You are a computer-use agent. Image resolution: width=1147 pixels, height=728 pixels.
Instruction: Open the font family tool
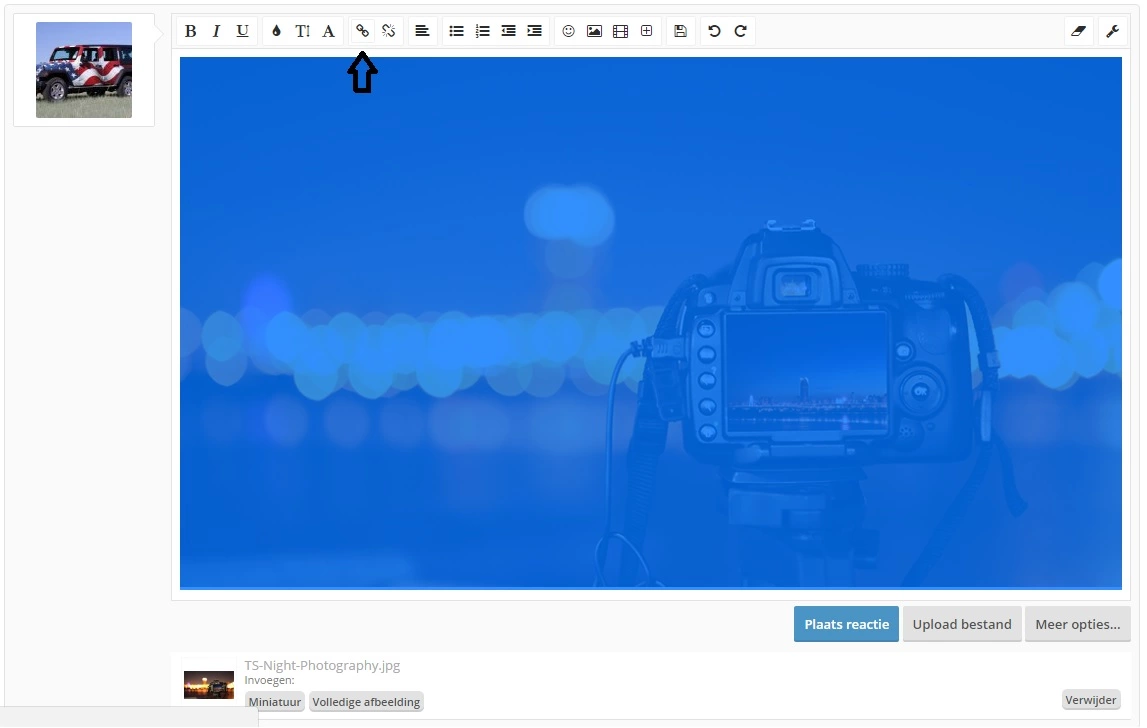point(328,31)
